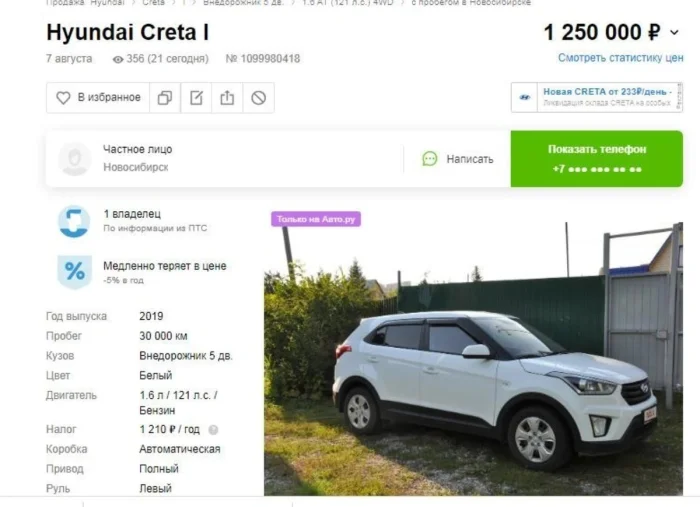Image resolution: width=700 pixels, height=507 pixels.
Task: Click the hide listing block icon
Action: pos(258,98)
